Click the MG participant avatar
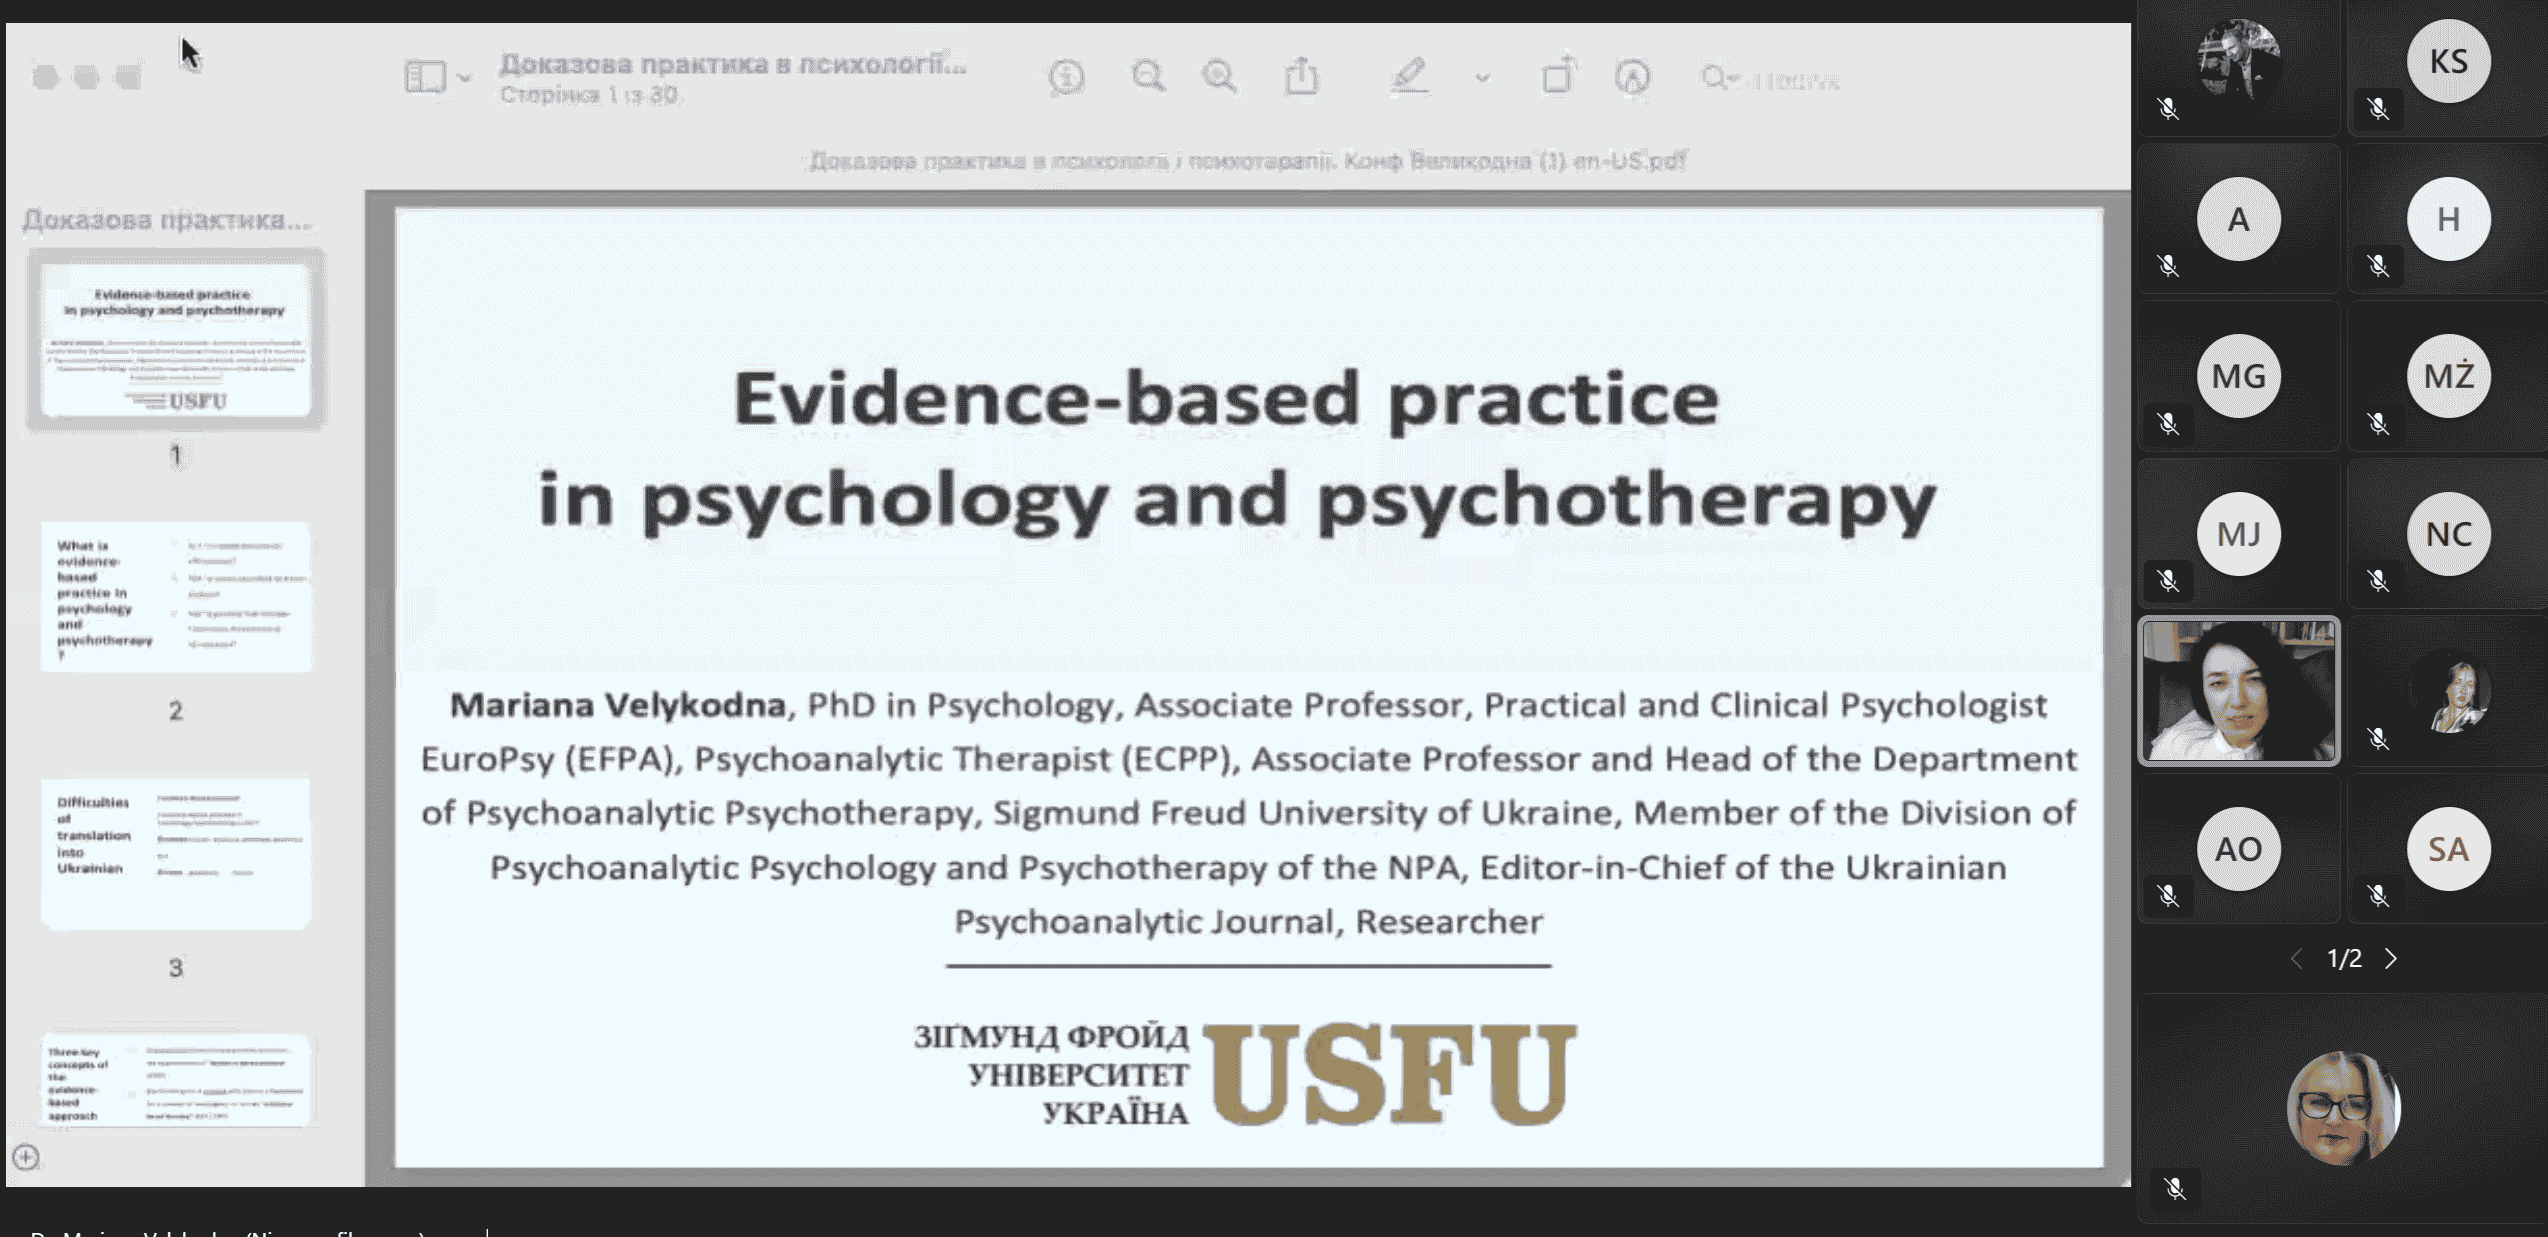Image resolution: width=2548 pixels, height=1237 pixels. [x=2238, y=376]
